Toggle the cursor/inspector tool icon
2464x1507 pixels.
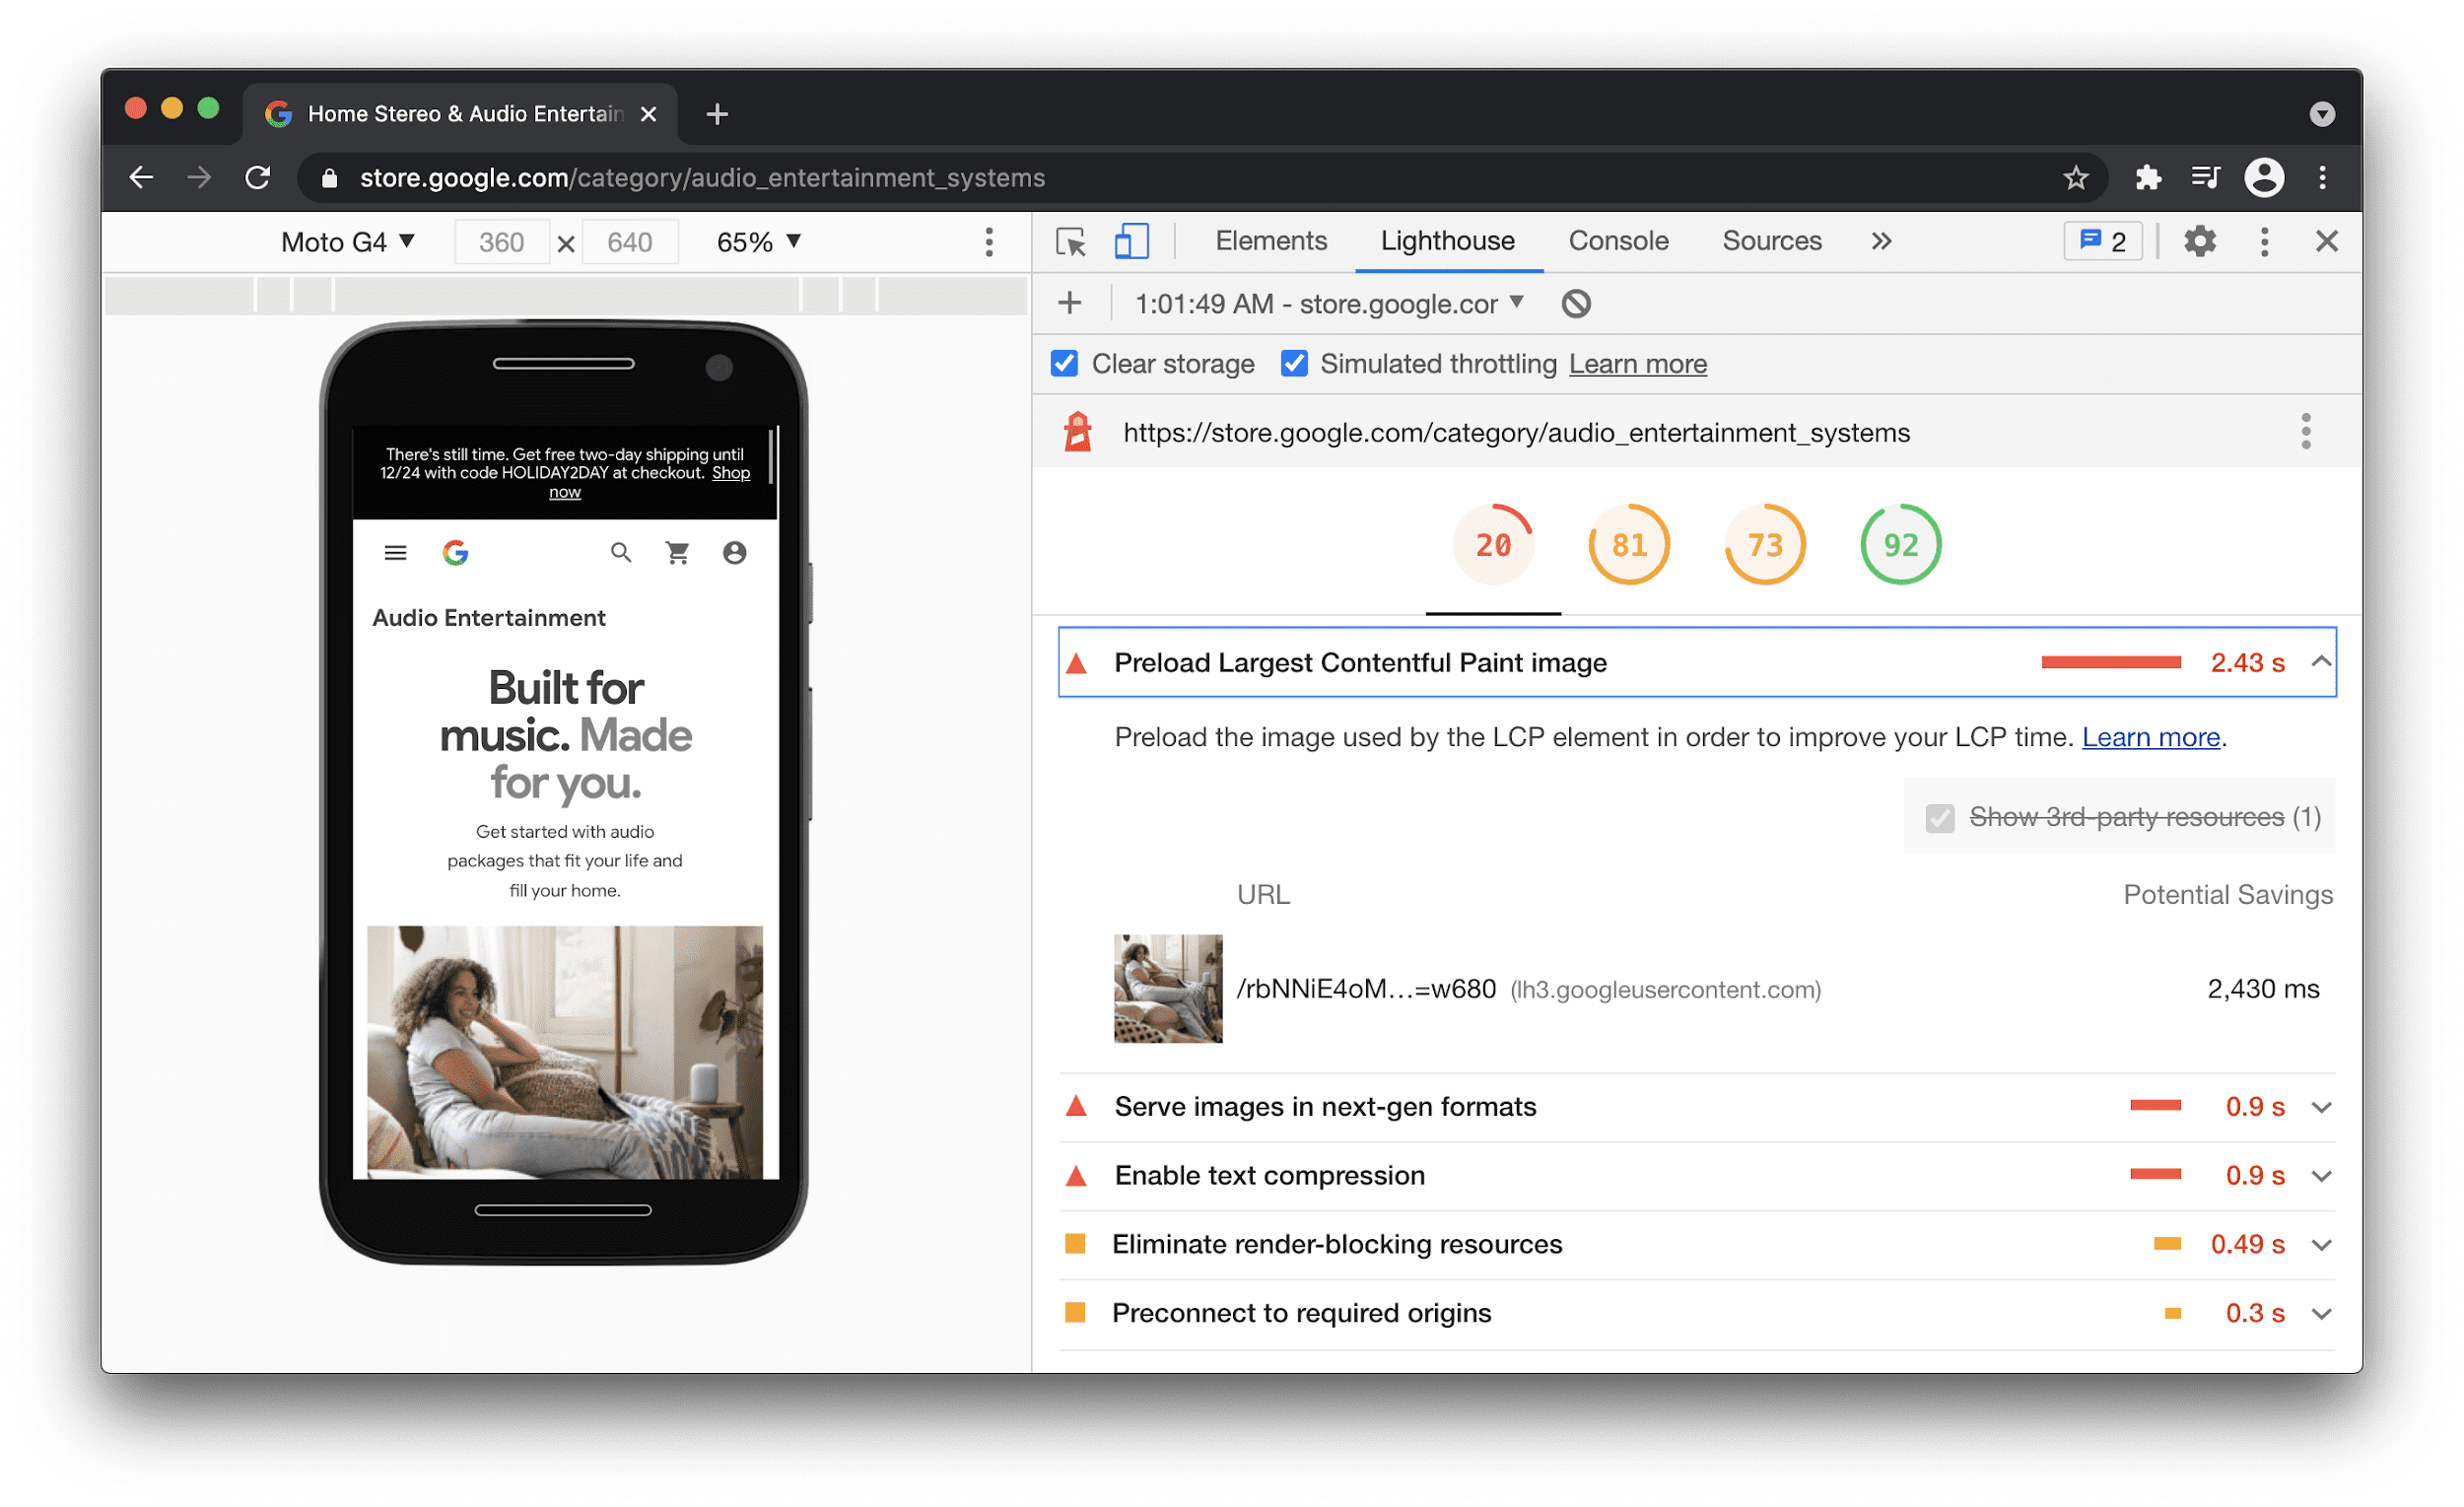pos(1070,242)
